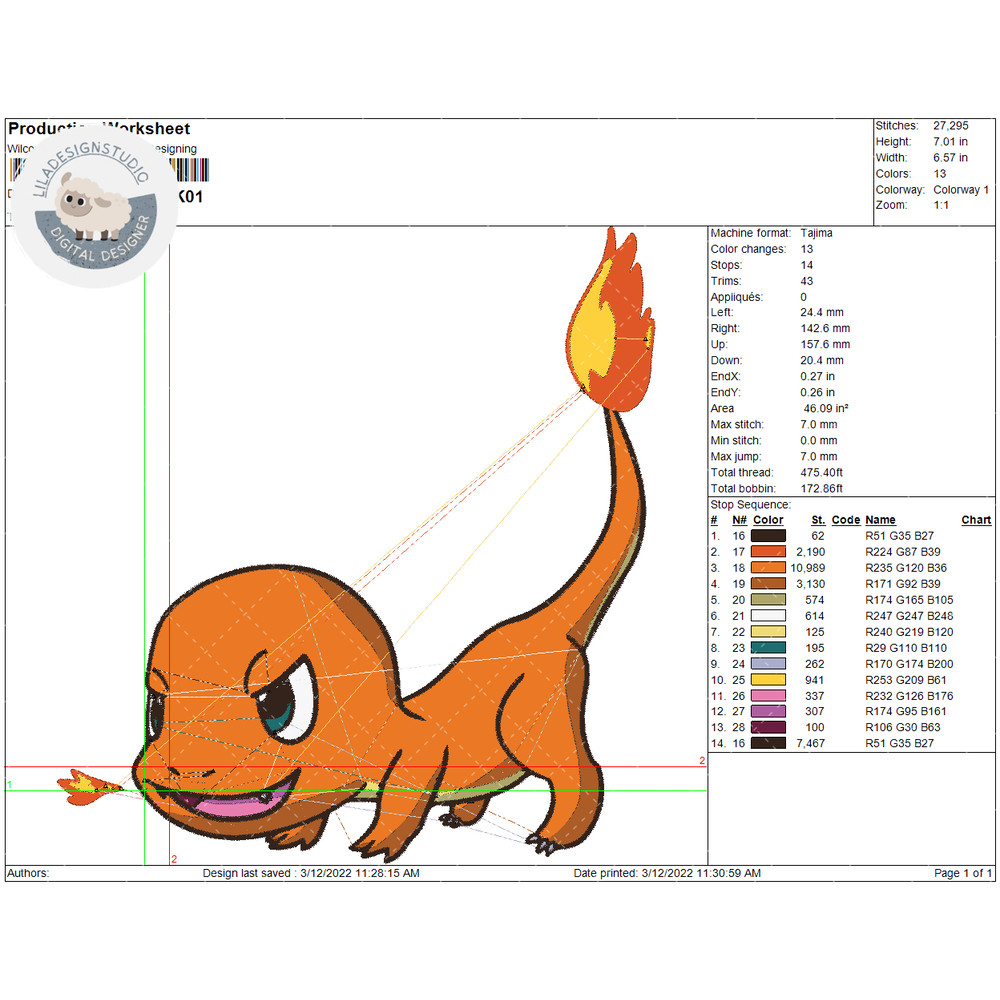Click the Name column header
The height and width of the screenshot is (1000, 1000).
[880, 520]
